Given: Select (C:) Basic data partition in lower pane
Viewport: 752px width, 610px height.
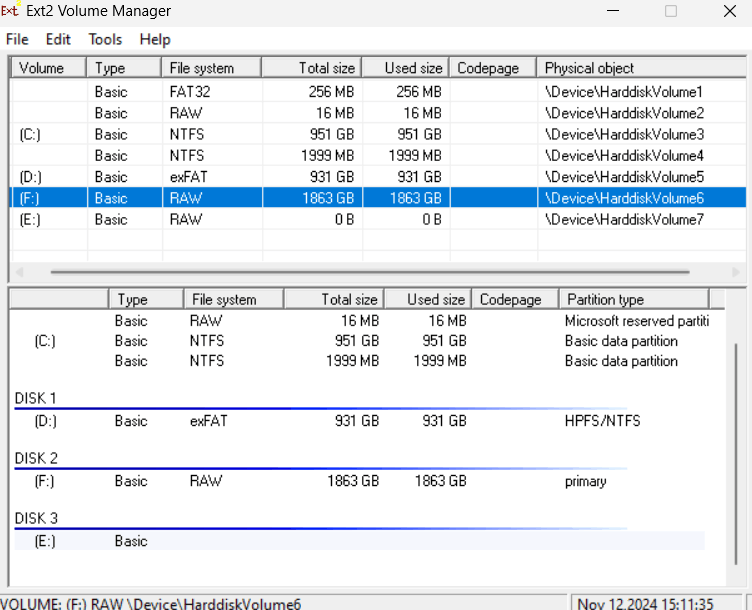Looking at the screenshot, I should [360, 341].
